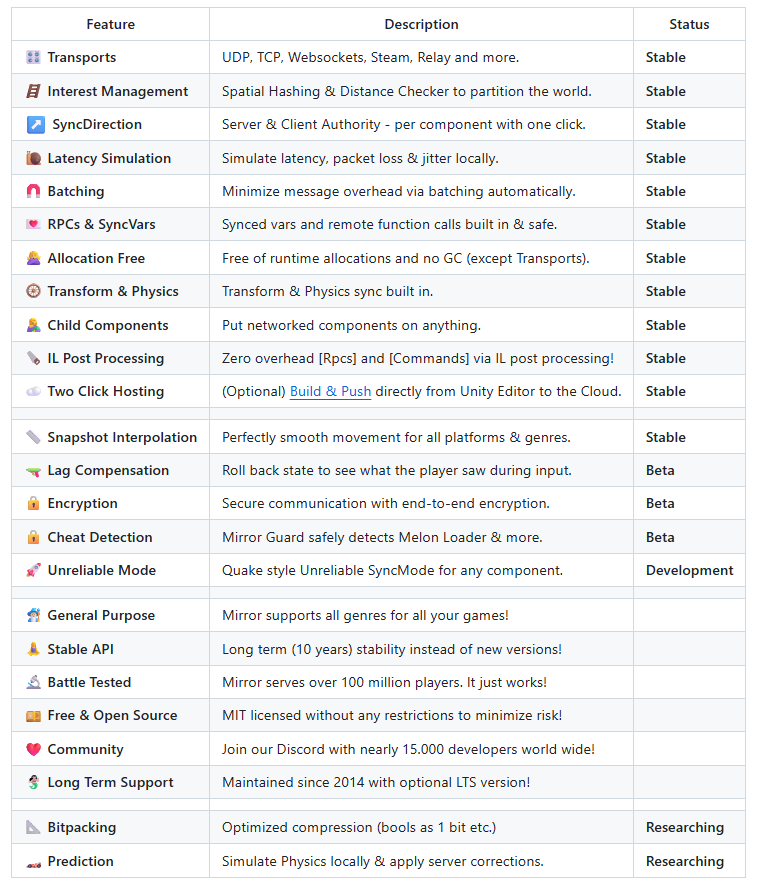Screen dimensions: 764x879
Task: Click the Community feature name
Action: pyautogui.click(x=85, y=749)
